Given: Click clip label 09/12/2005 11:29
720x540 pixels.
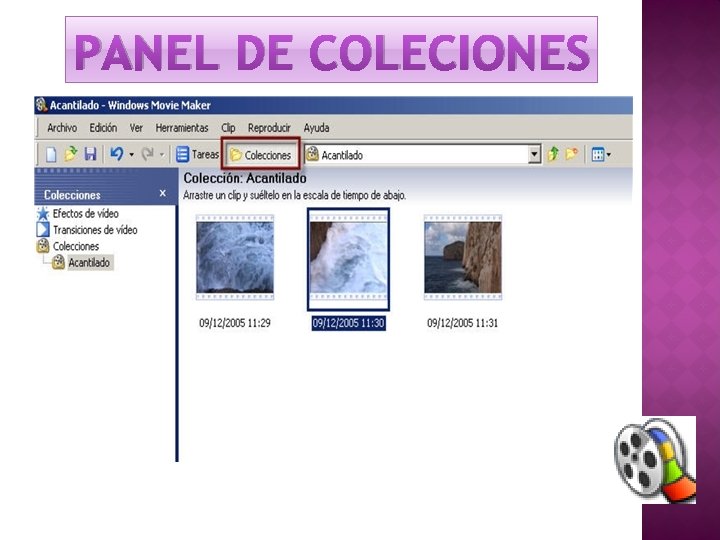Looking at the screenshot, I should coord(235,323).
